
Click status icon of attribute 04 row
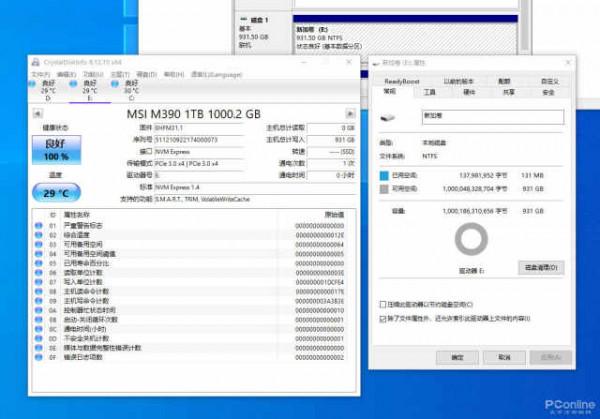[x=38, y=253]
